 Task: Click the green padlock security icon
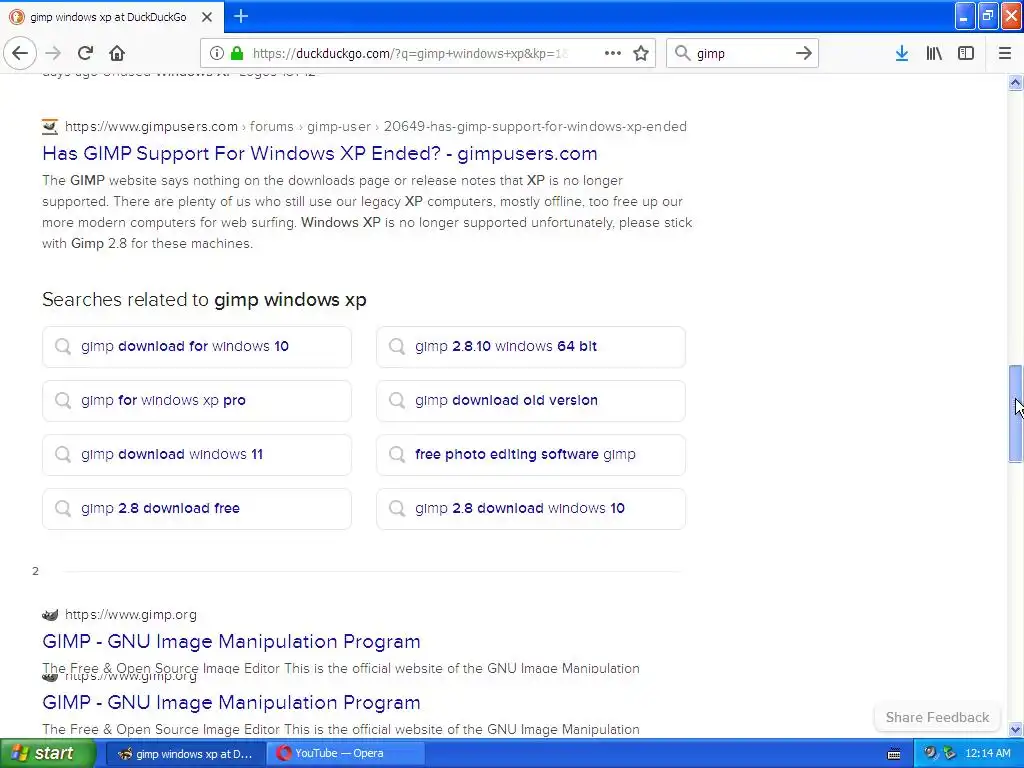[236, 53]
